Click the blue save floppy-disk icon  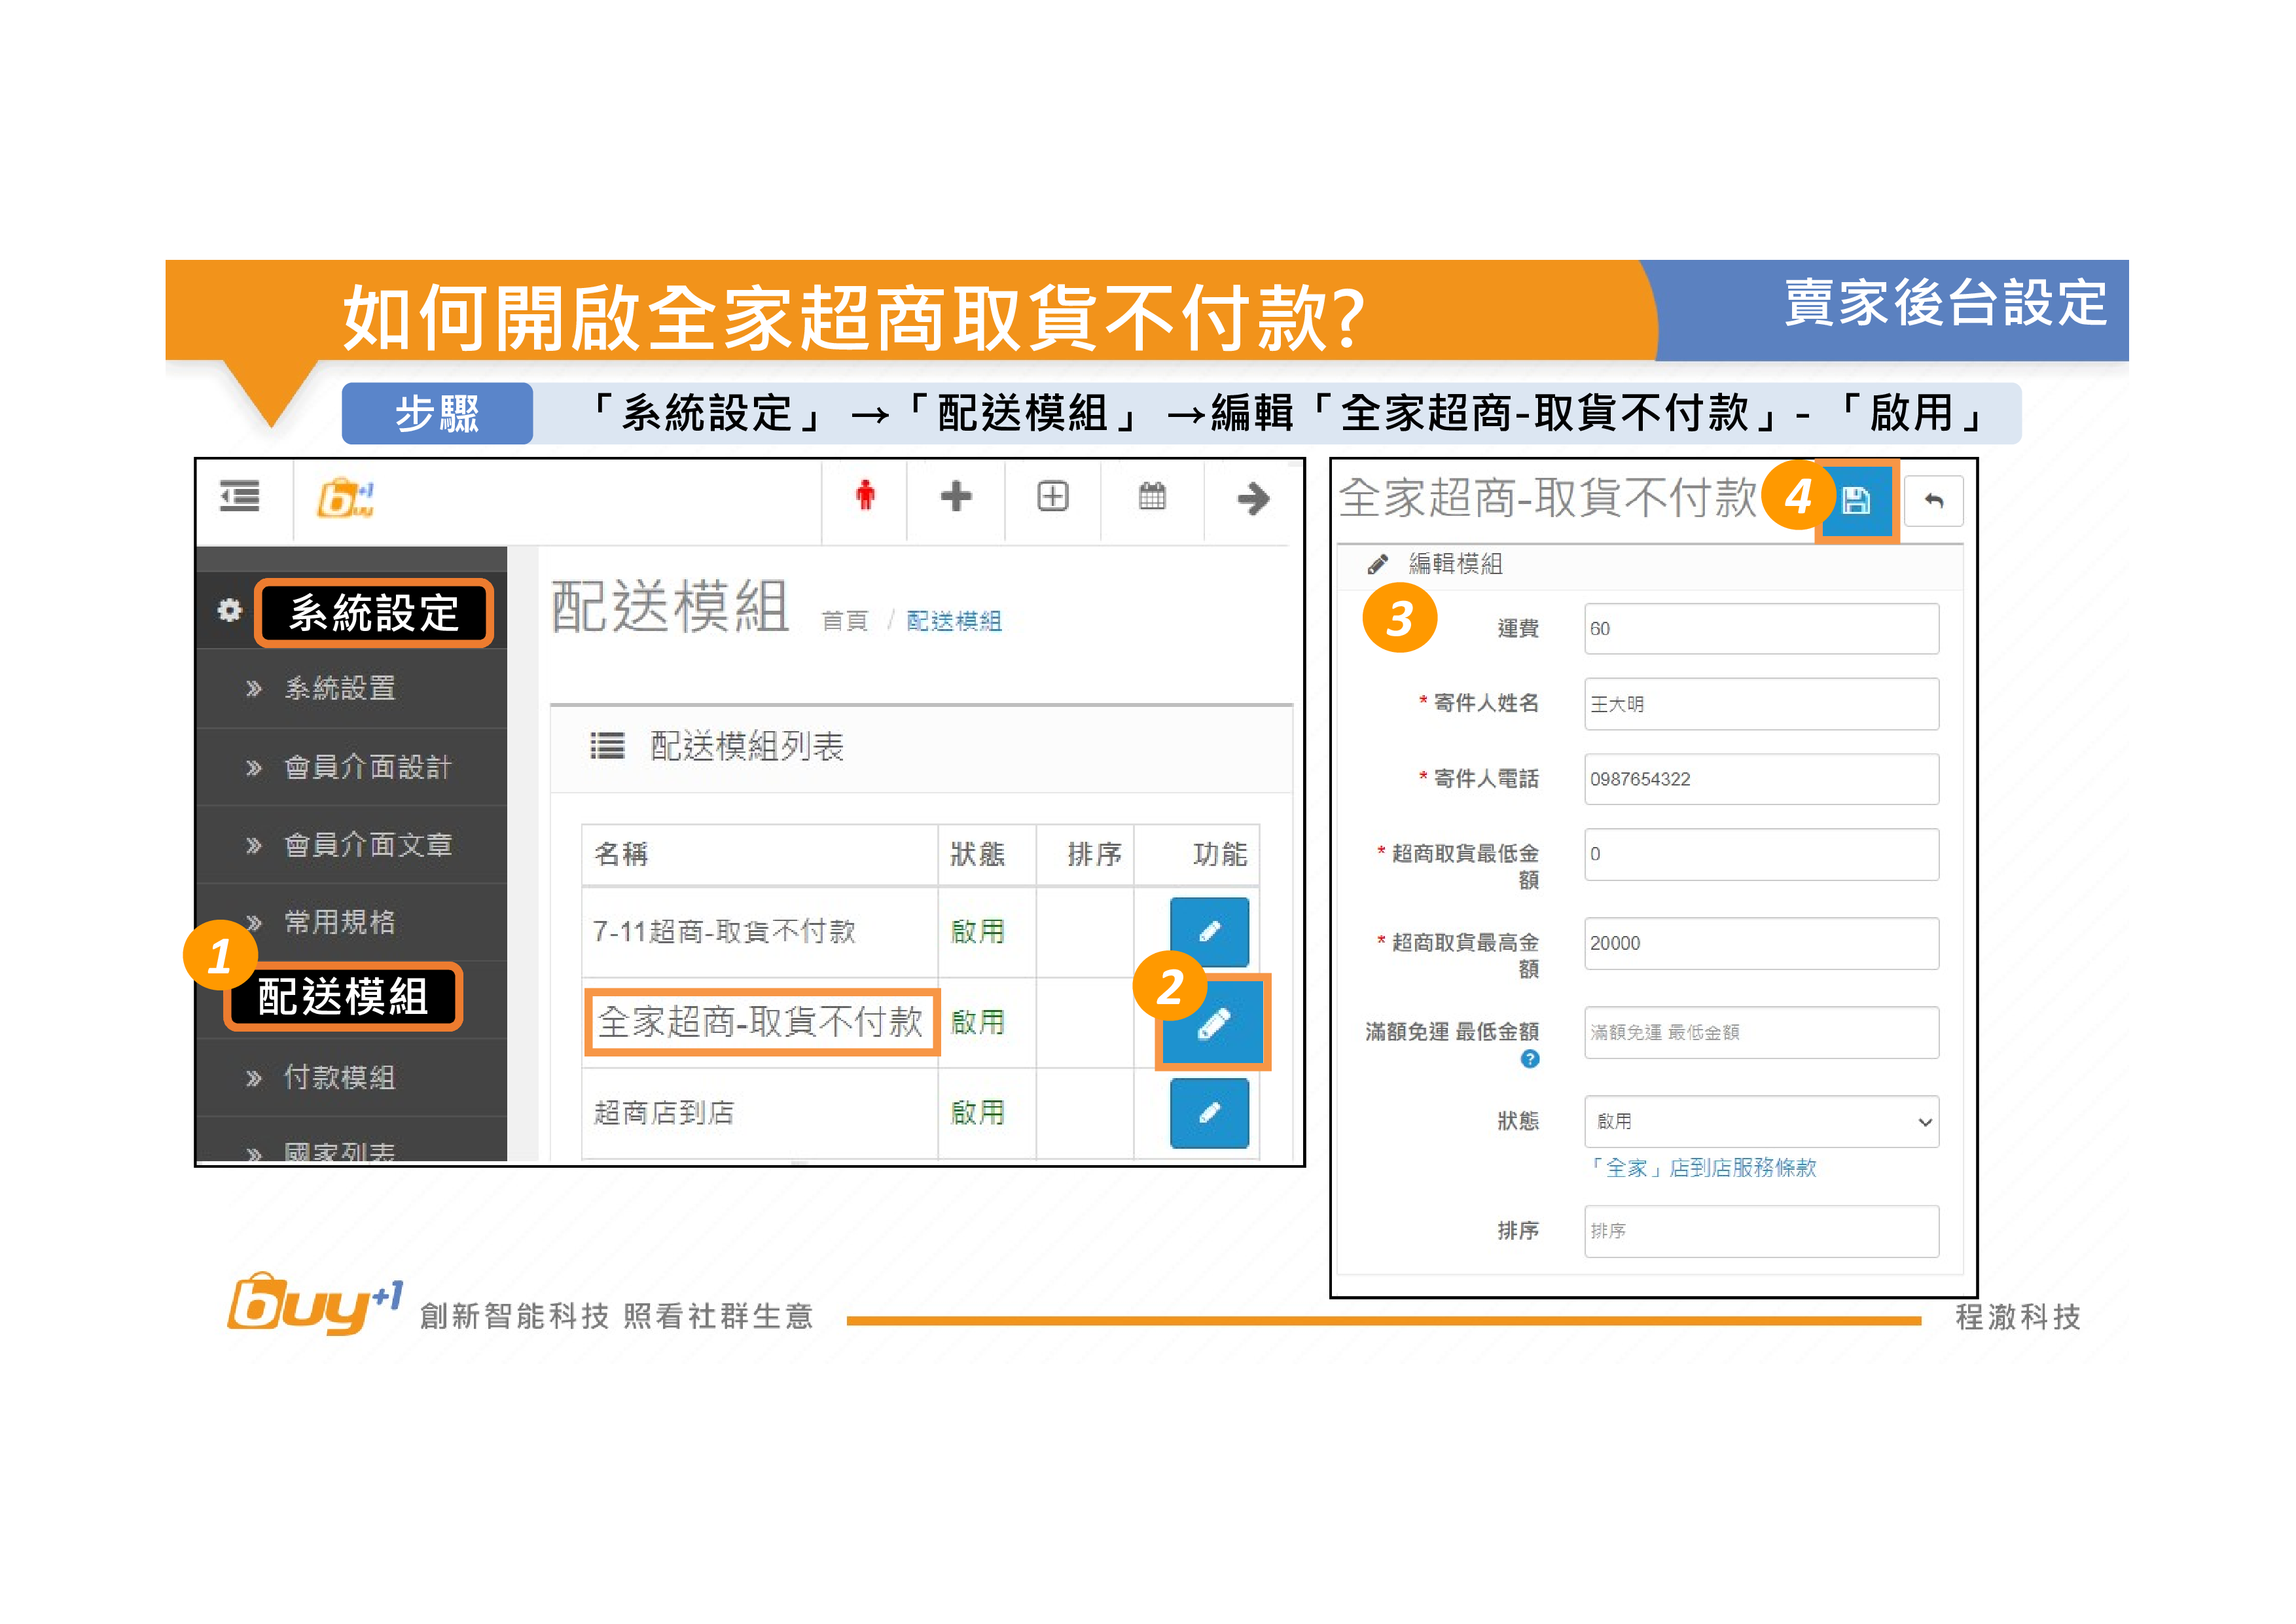pyautogui.click(x=1856, y=501)
